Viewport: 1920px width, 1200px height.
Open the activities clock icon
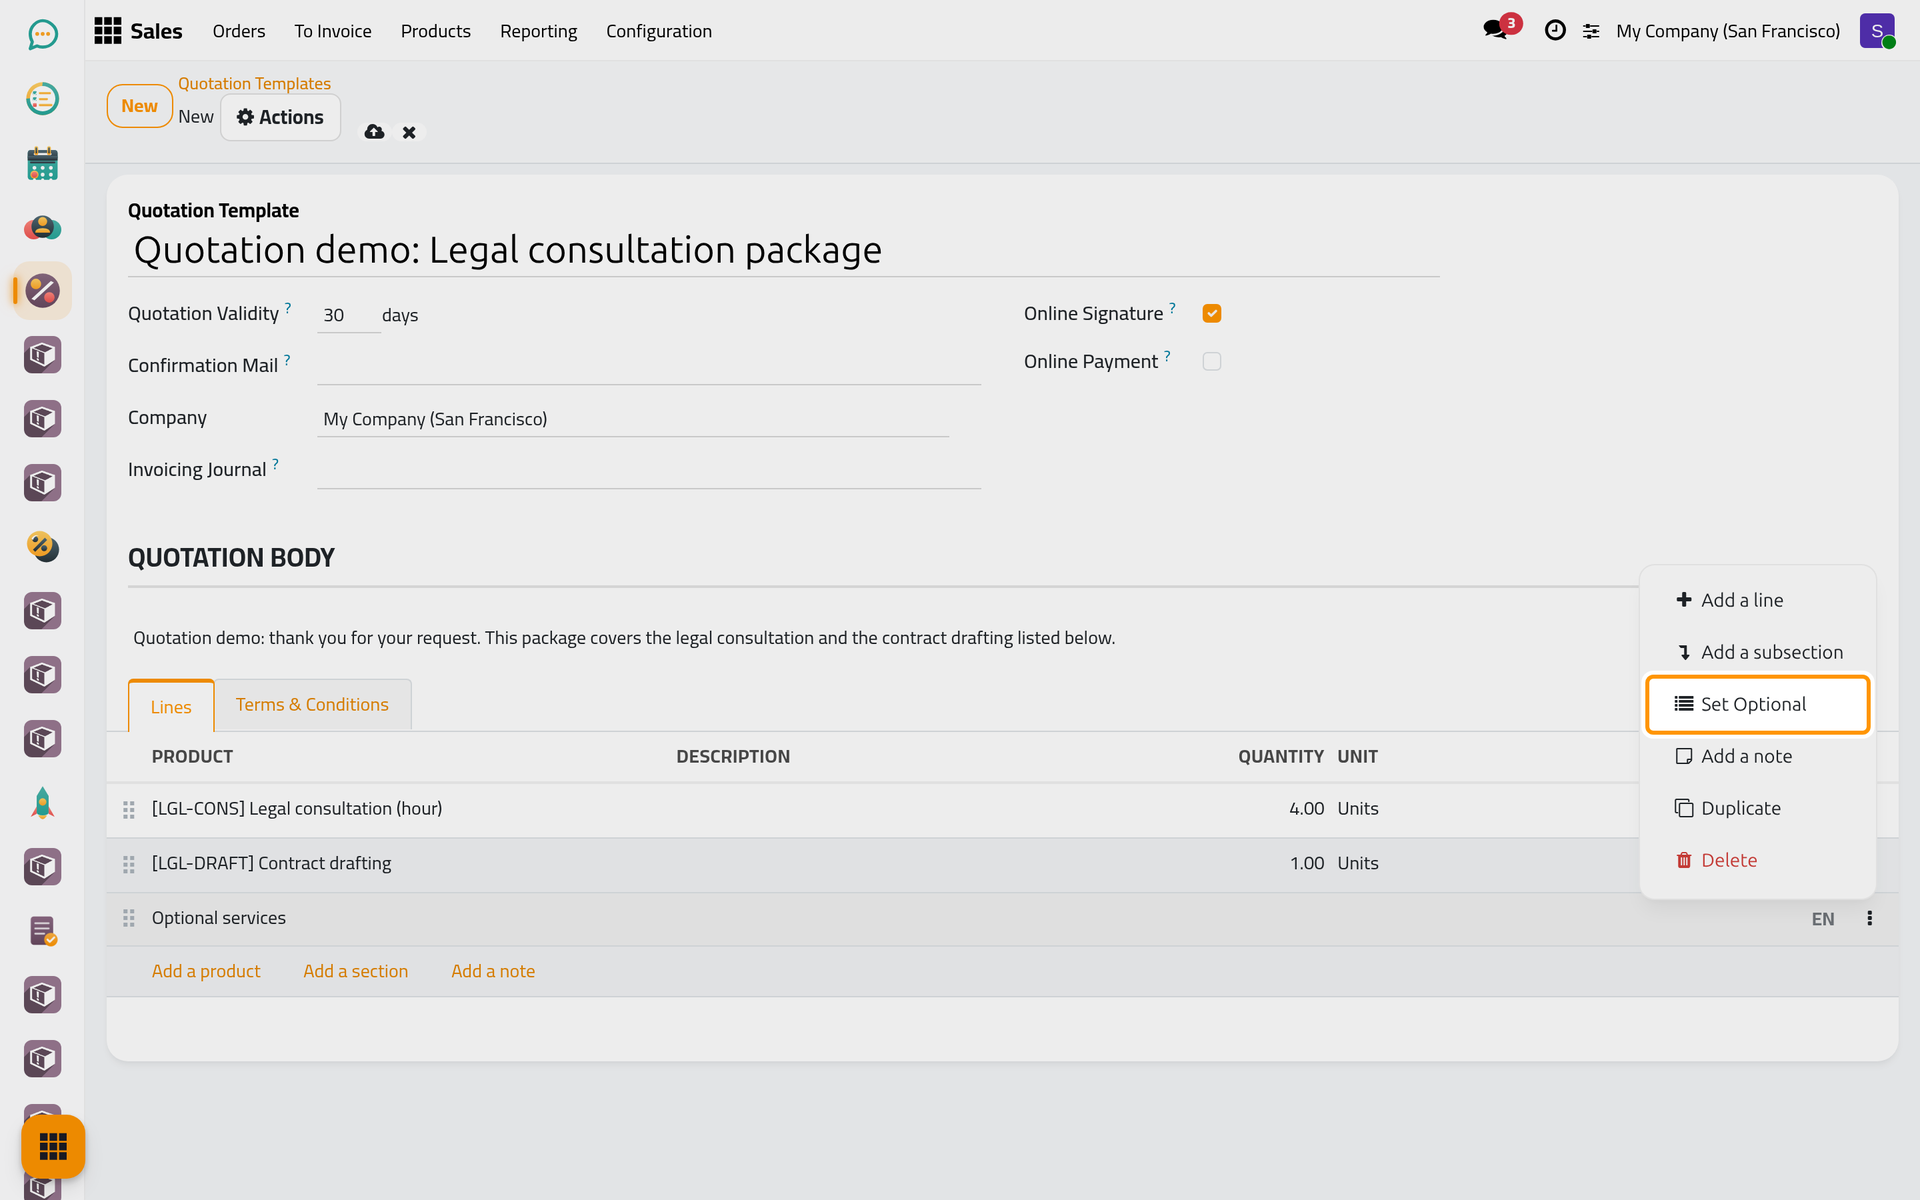[1555, 31]
